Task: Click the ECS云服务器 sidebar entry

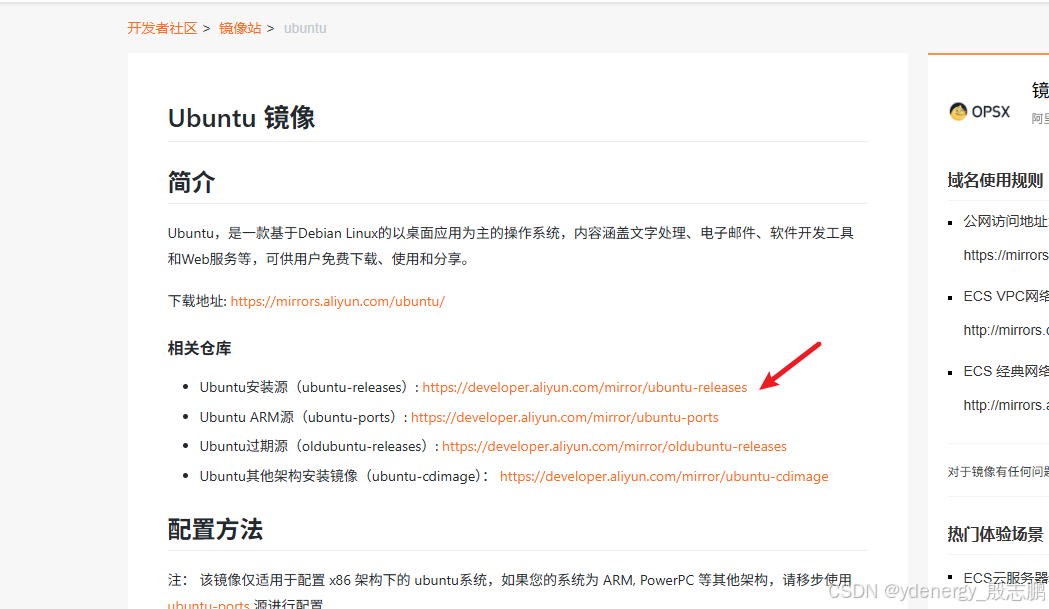Action: click(x=1006, y=578)
